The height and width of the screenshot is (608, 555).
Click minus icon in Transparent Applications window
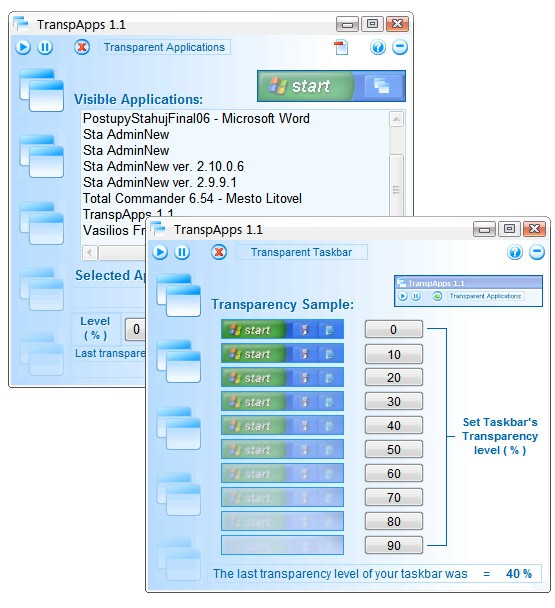[399, 47]
